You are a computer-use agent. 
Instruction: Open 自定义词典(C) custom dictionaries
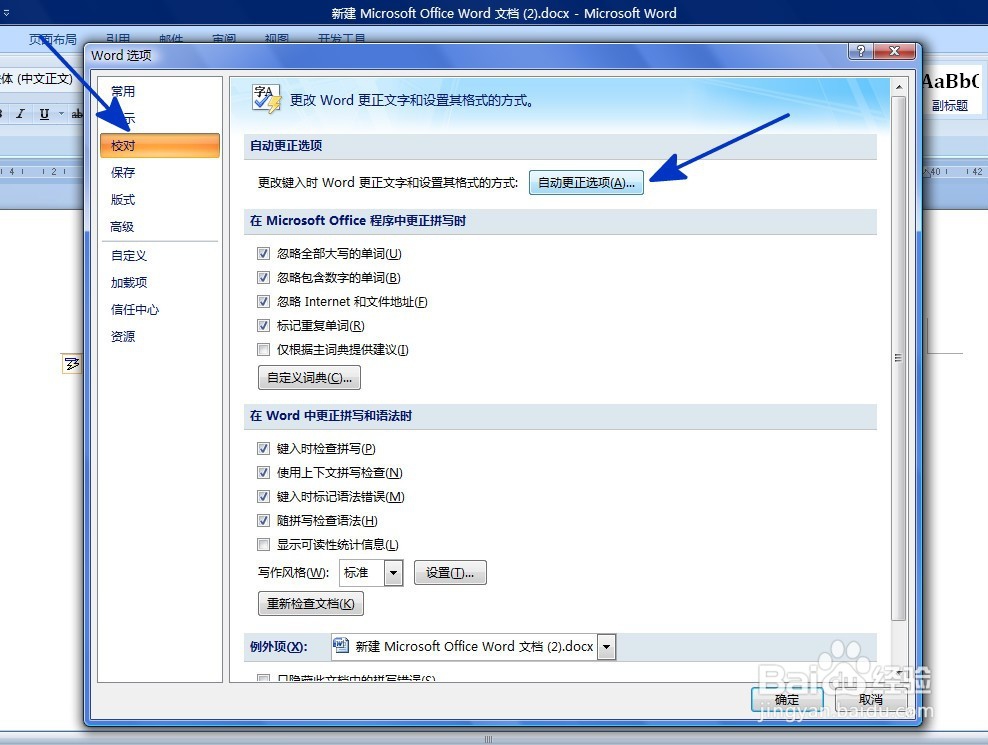pyautogui.click(x=309, y=378)
